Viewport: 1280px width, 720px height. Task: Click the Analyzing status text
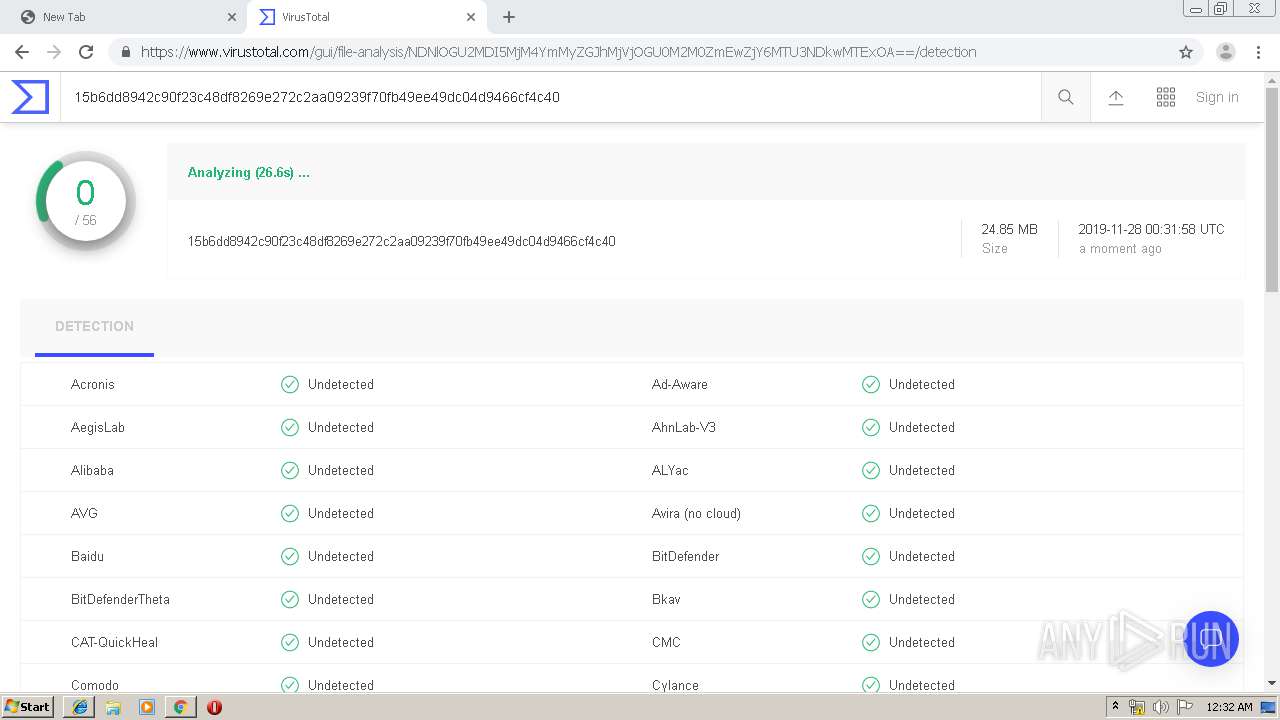point(249,172)
